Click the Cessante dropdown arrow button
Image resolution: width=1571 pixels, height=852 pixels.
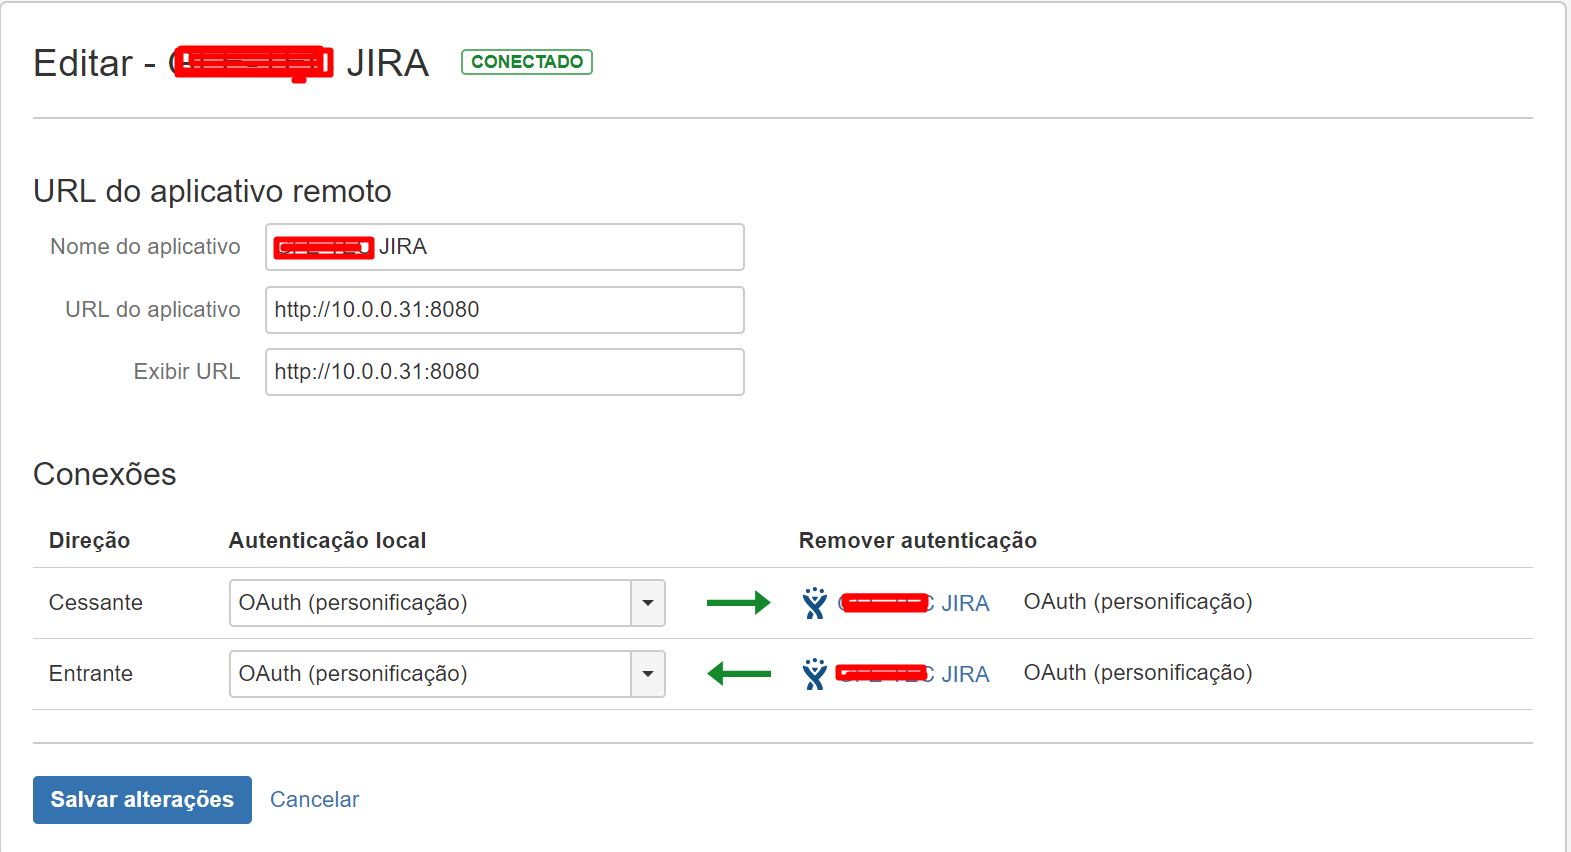point(648,603)
